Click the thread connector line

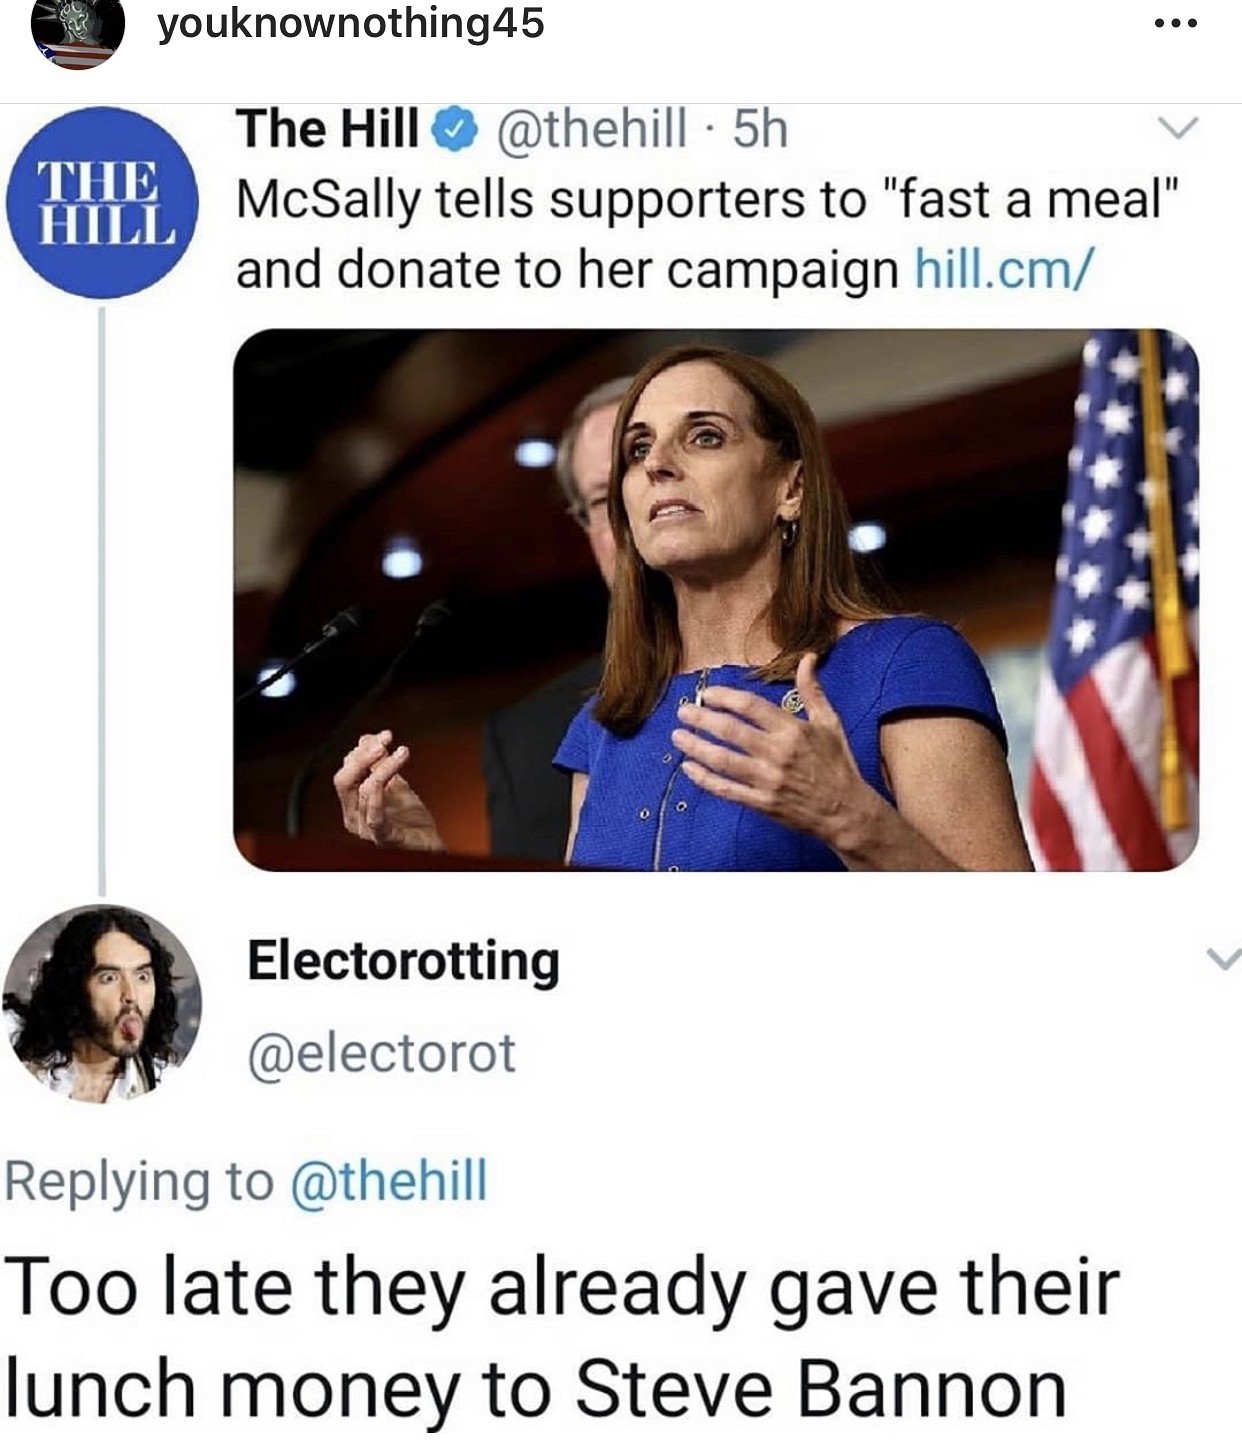101,601
